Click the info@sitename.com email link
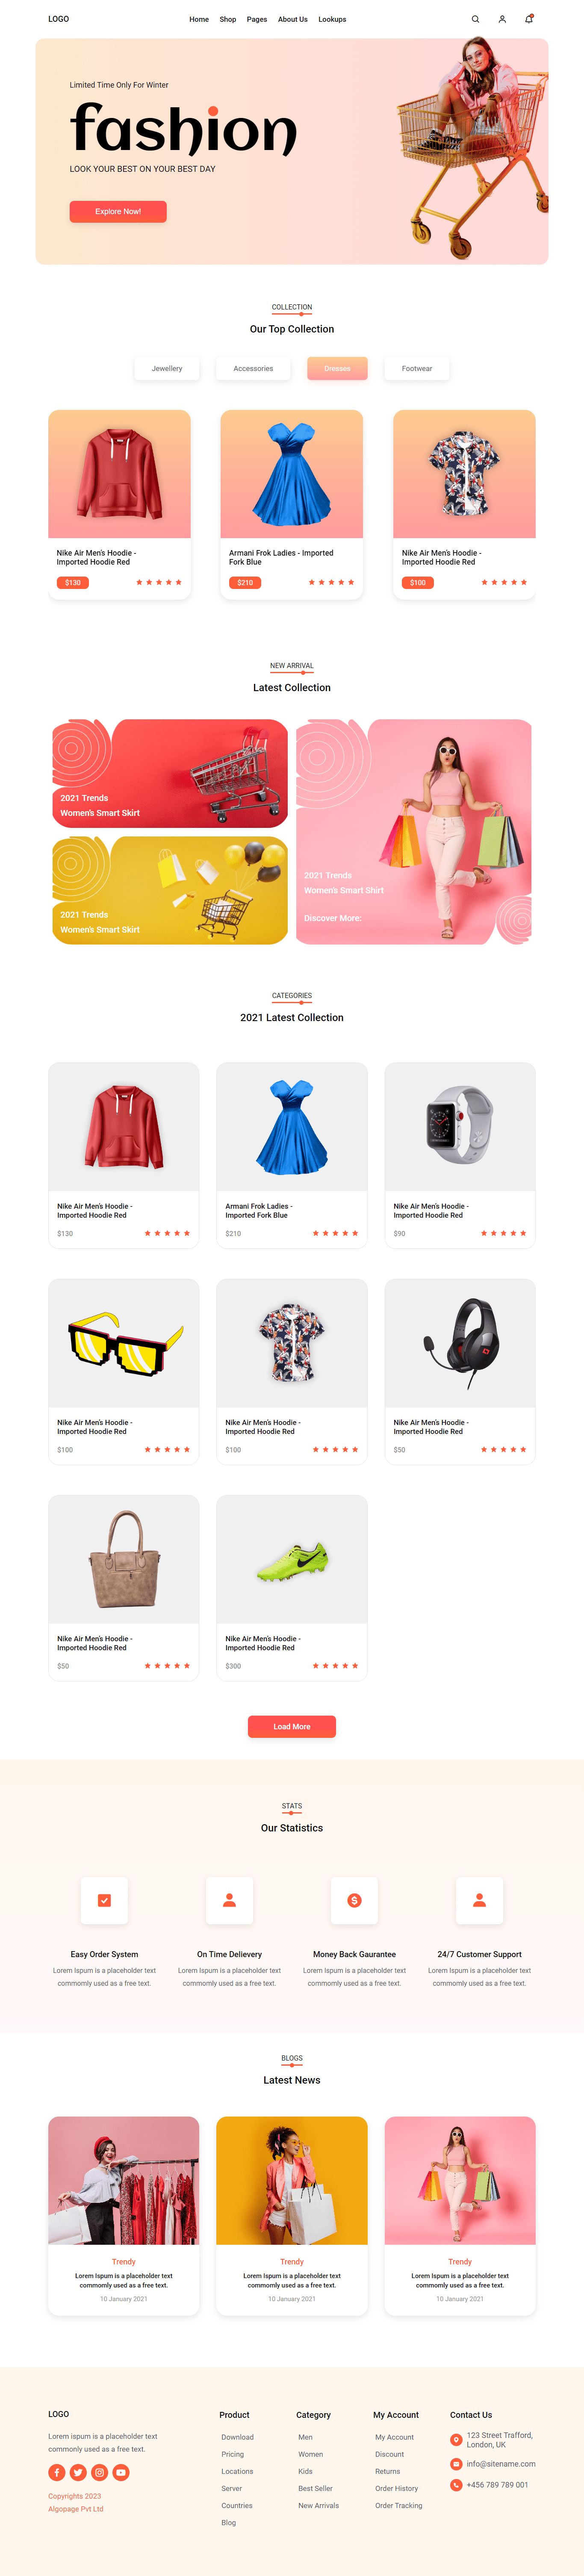The width and height of the screenshot is (584, 2576). 501,2463
